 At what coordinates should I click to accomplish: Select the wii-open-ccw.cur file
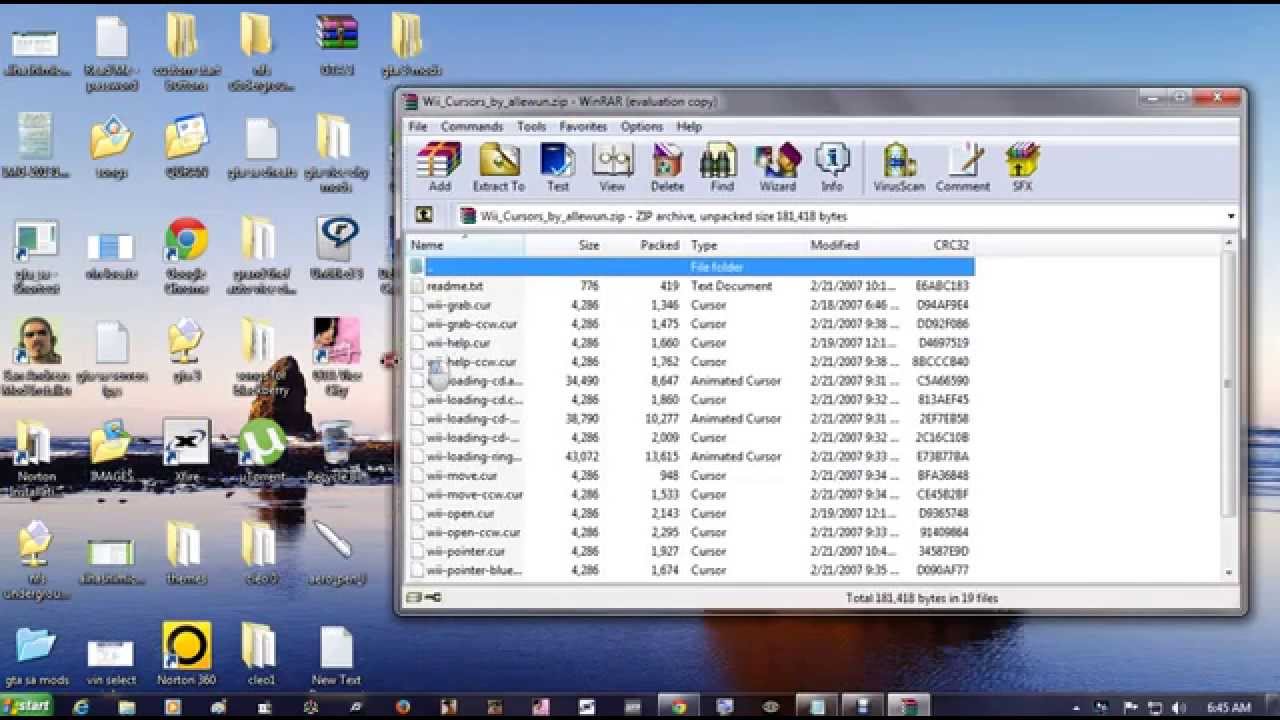691,533
